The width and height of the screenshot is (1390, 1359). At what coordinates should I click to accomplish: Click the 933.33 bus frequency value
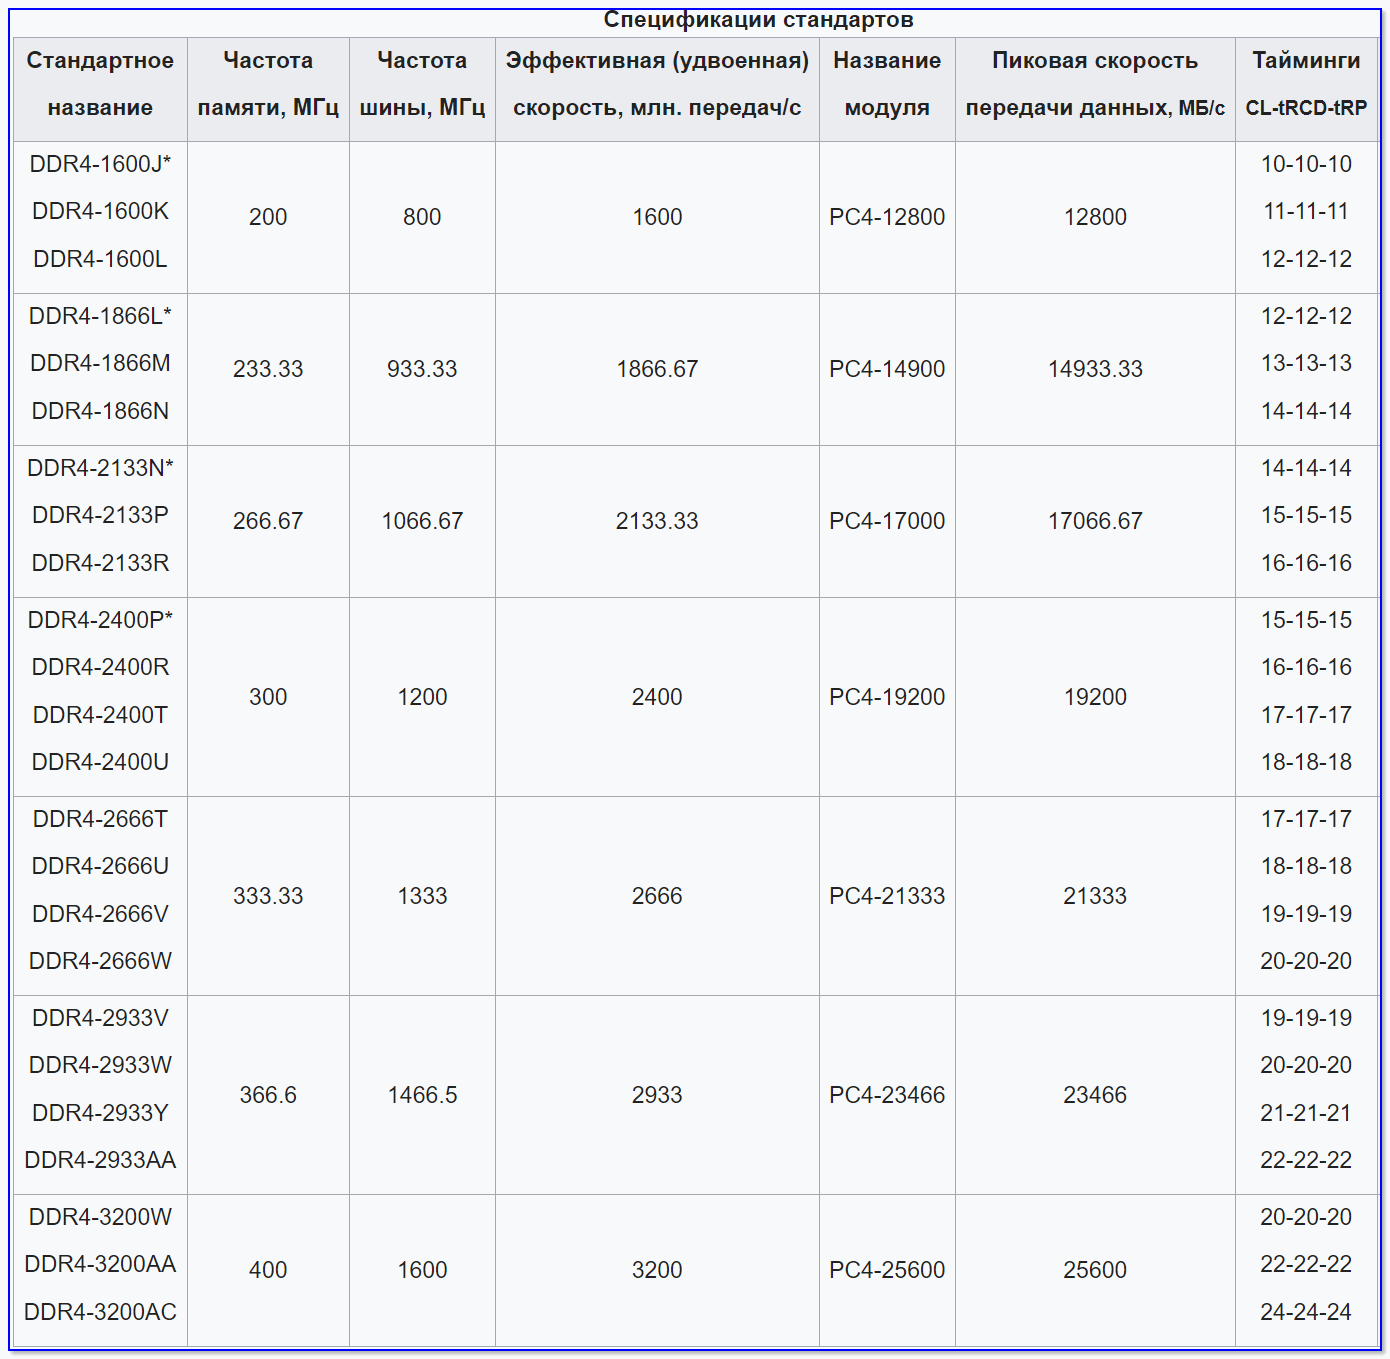[422, 369]
